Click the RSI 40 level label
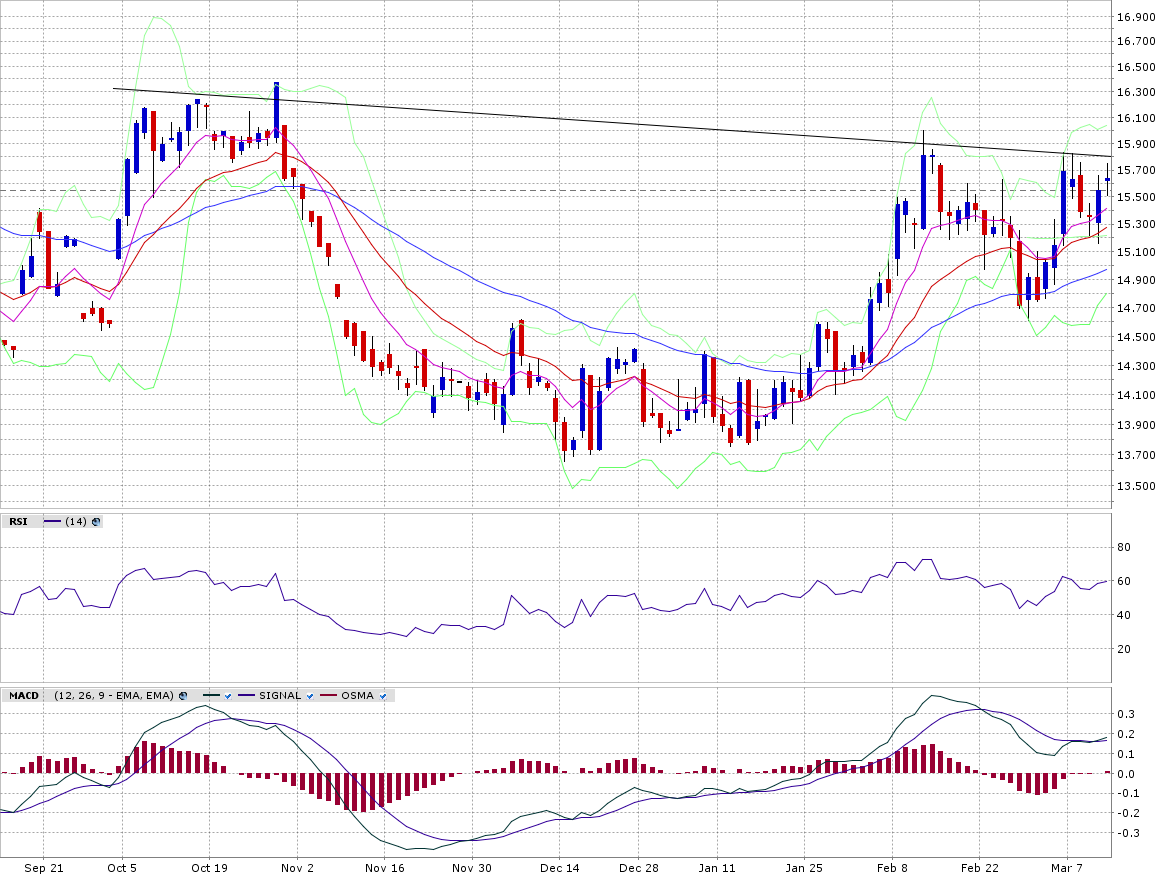Viewport: 1164px width, 882px height. pyautogui.click(x=1124, y=615)
